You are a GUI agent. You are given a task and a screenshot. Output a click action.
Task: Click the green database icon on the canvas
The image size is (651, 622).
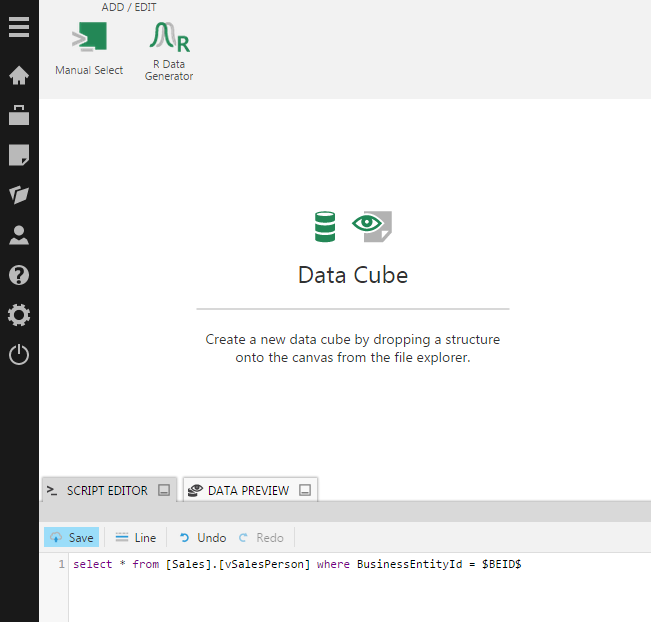325,227
